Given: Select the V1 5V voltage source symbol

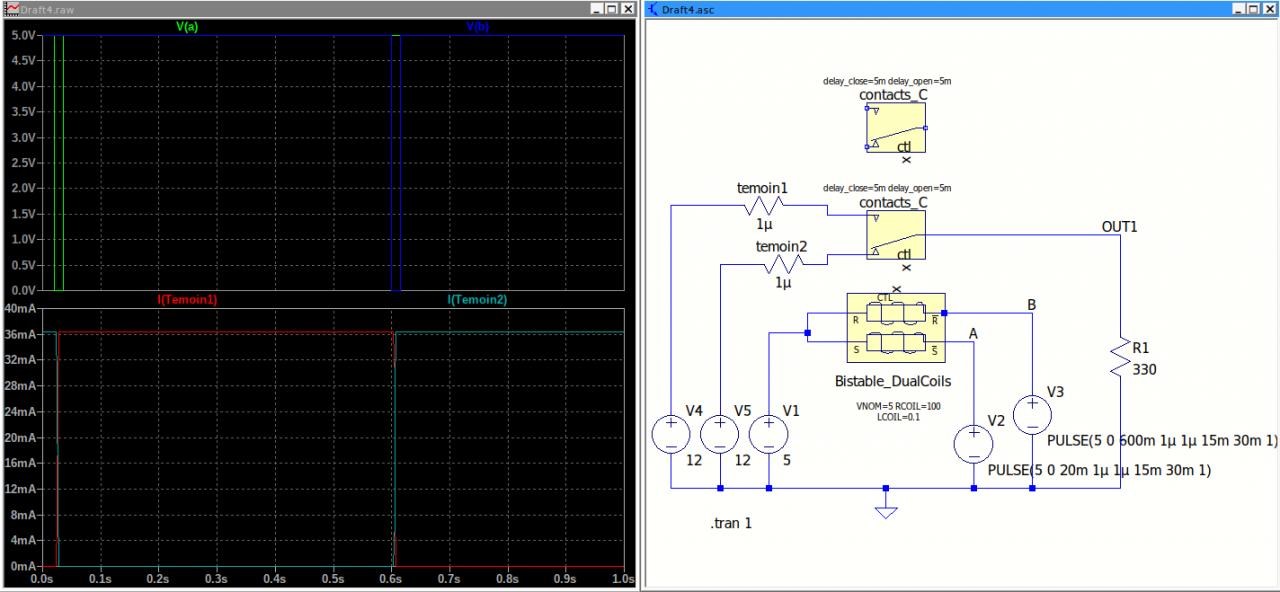Looking at the screenshot, I should tap(768, 434).
